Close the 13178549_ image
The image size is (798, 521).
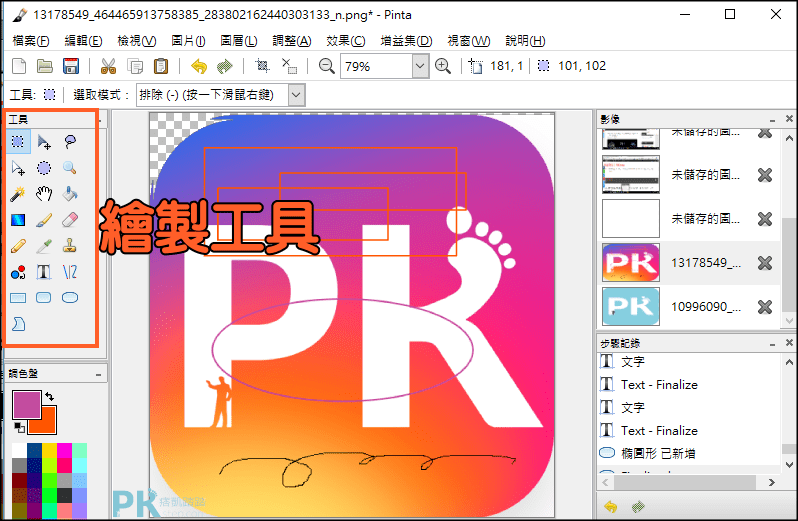pos(764,263)
